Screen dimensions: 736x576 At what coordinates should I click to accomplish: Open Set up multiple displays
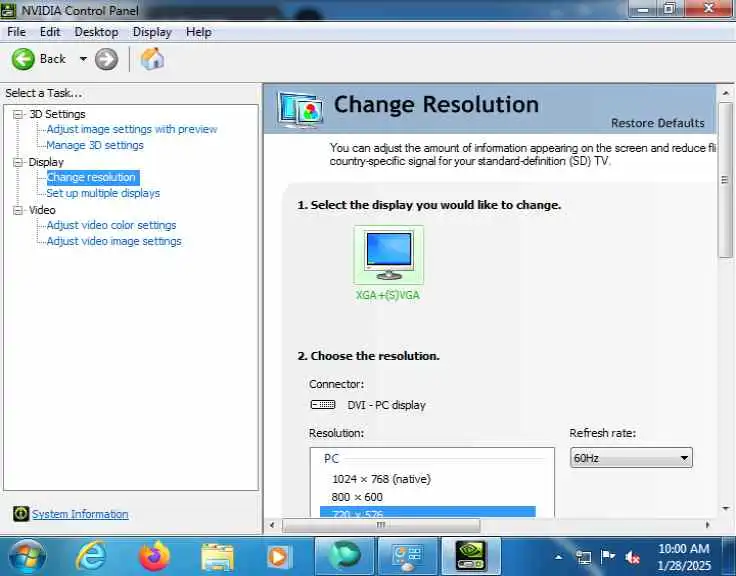103,193
